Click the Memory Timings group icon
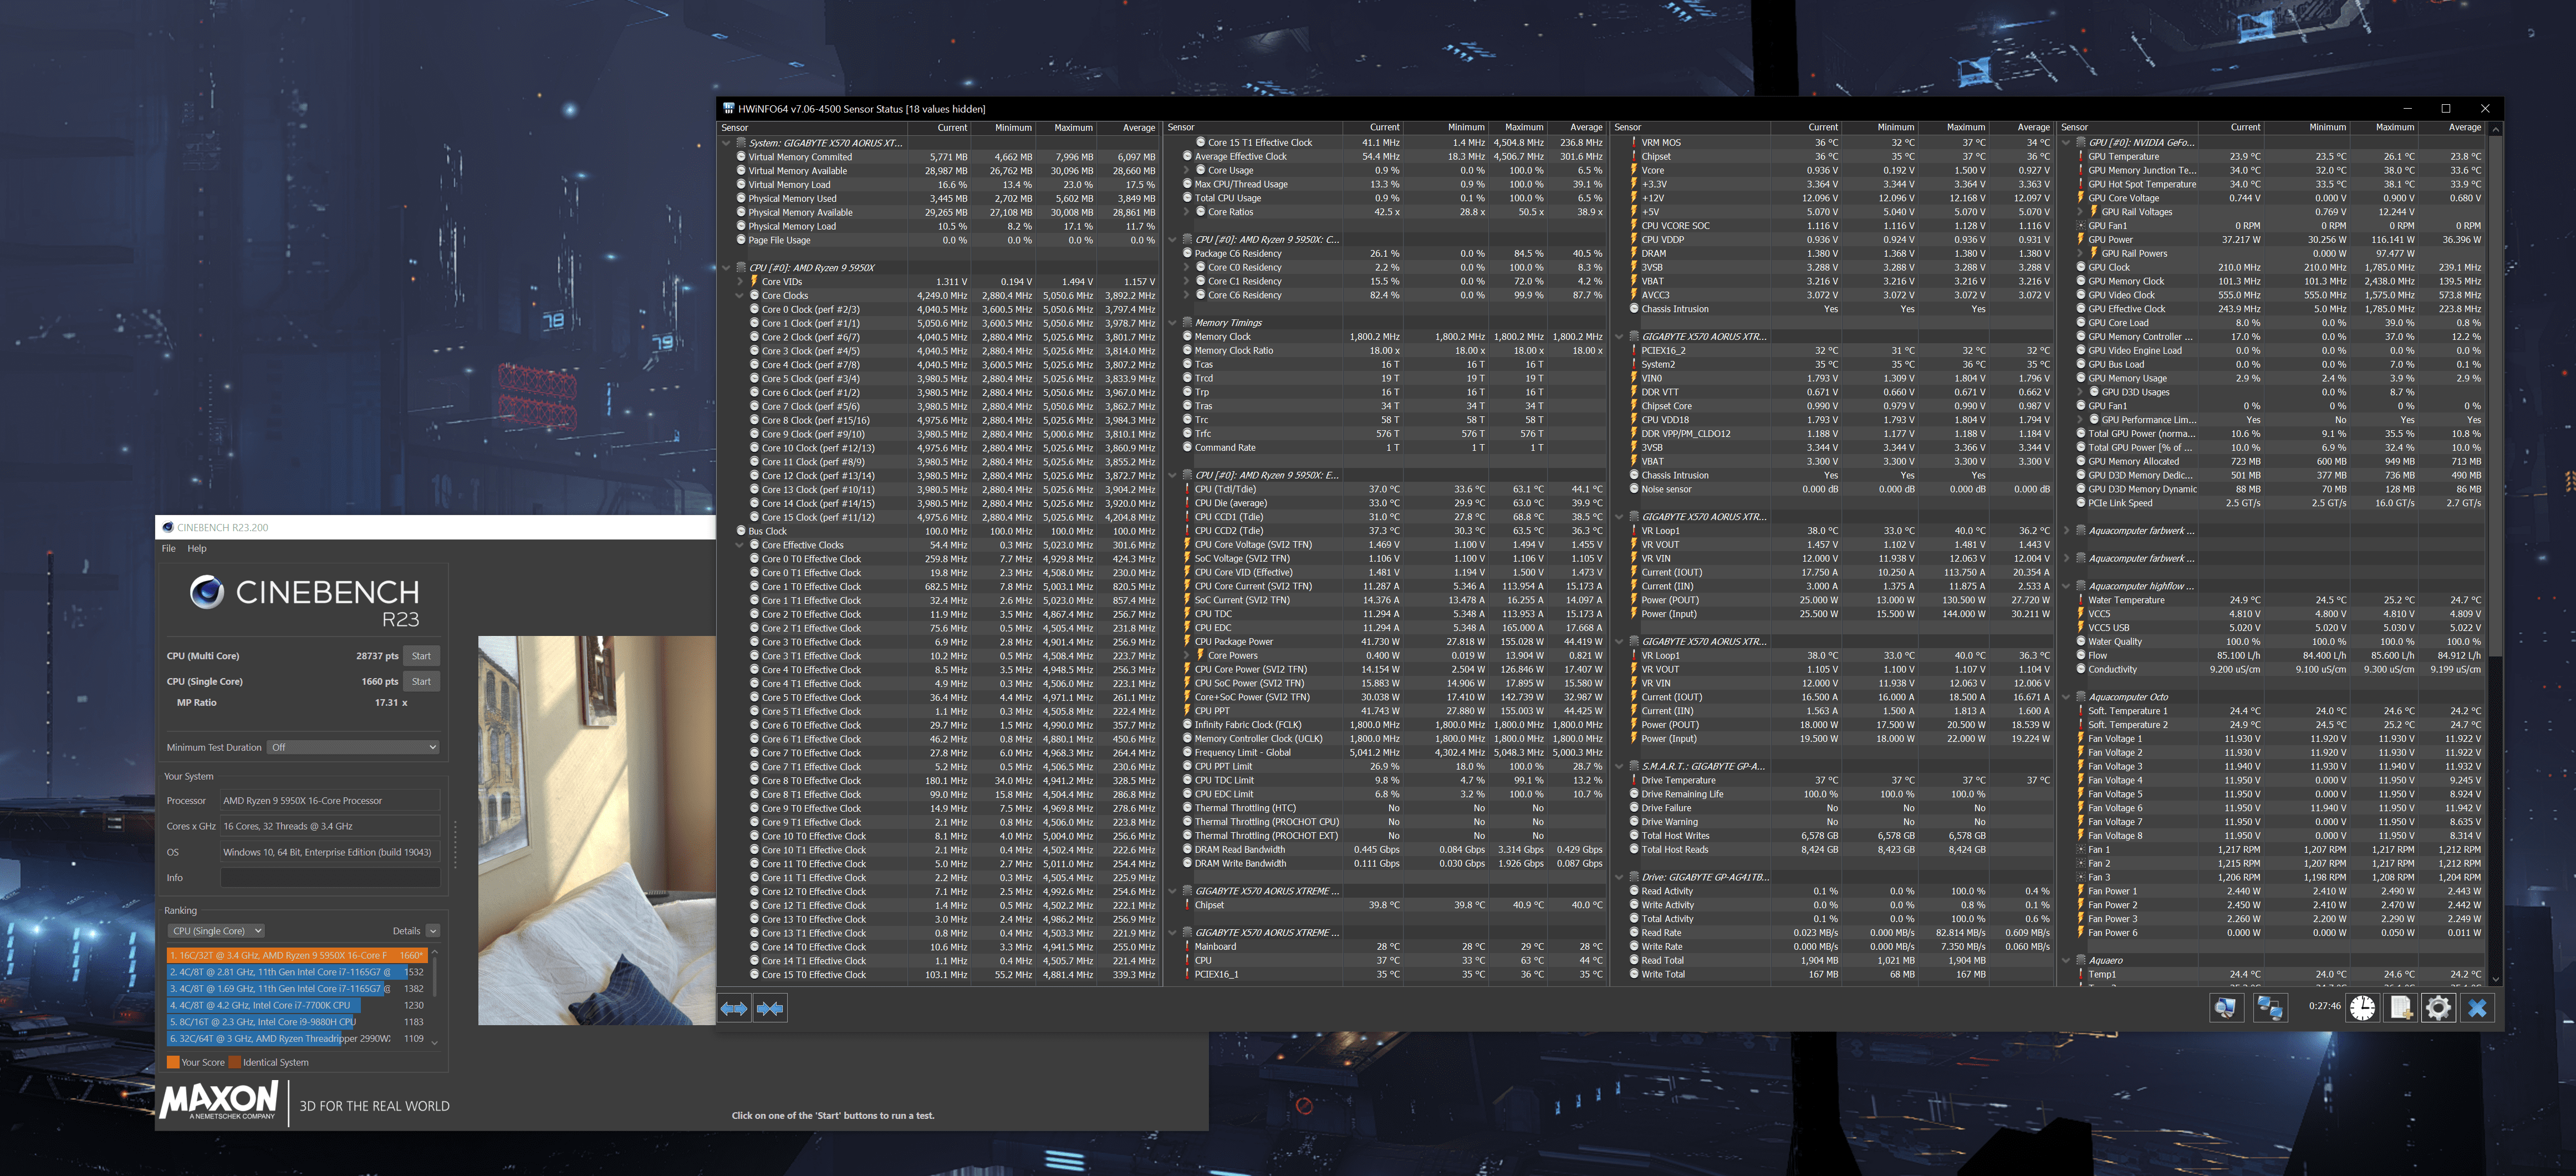The width and height of the screenshot is (2576, 1176). tap(1187, 323)
